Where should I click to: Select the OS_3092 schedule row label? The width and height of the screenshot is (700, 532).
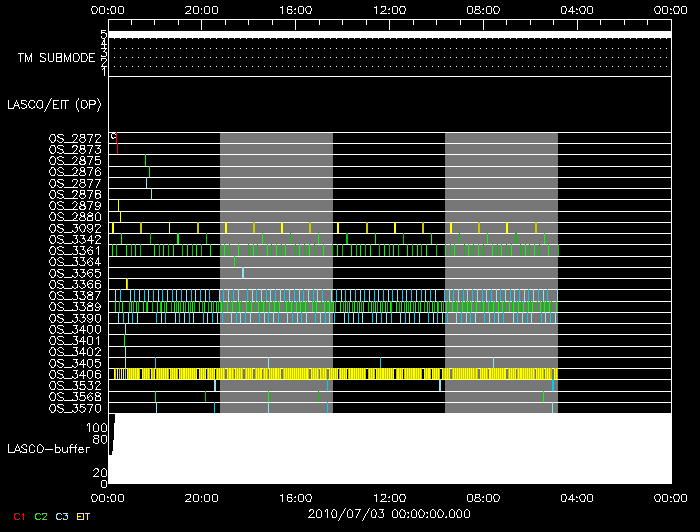[75, 228]
